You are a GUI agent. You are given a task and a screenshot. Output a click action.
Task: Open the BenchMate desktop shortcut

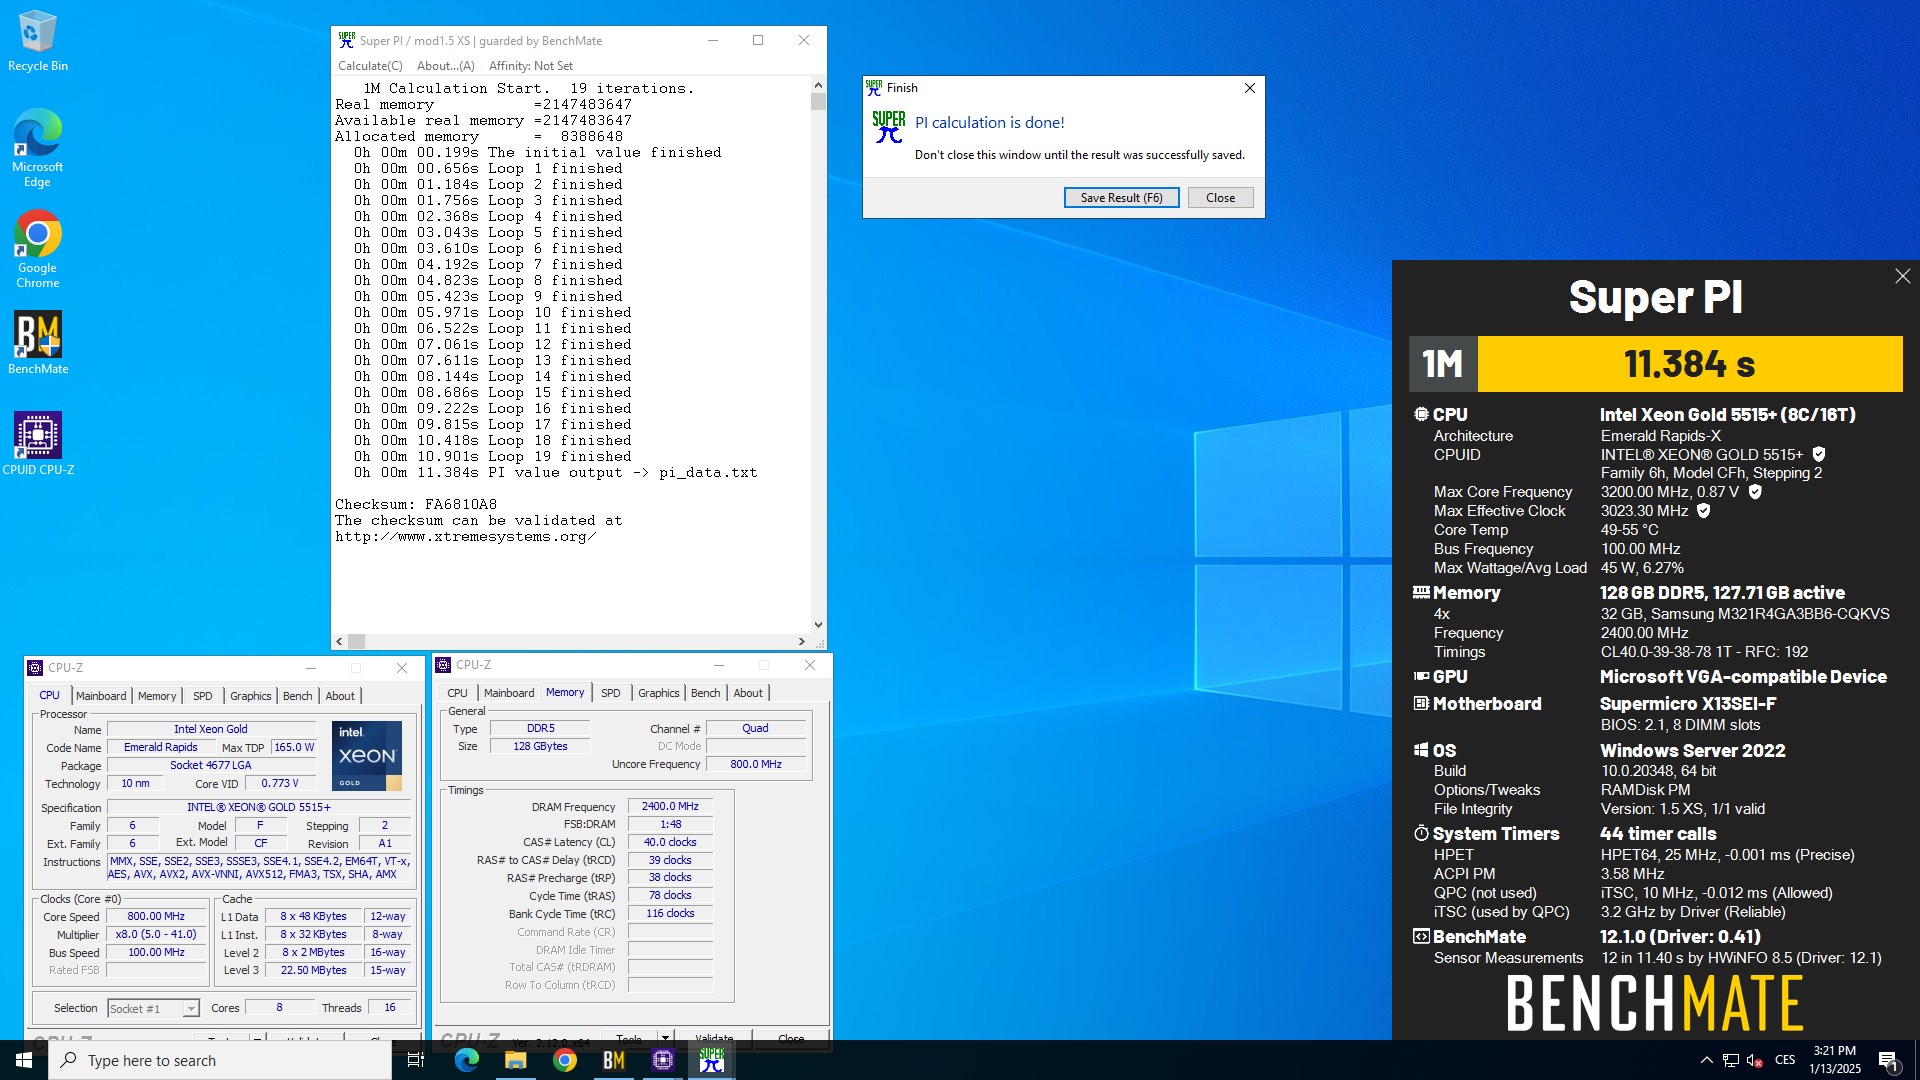click(x=38, y=343)
